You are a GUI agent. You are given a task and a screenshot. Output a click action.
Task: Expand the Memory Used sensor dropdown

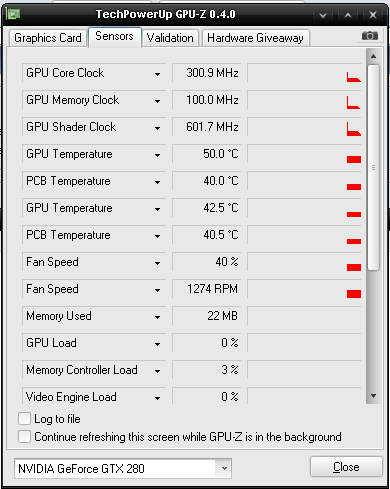(x=157, y=317)
